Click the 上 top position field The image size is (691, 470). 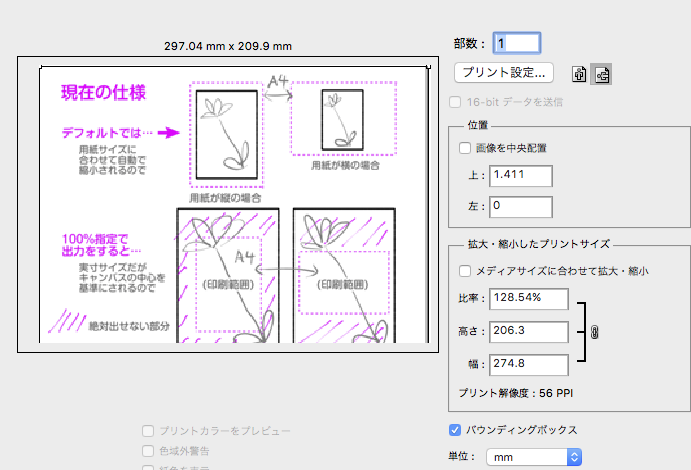pos(520,176)
